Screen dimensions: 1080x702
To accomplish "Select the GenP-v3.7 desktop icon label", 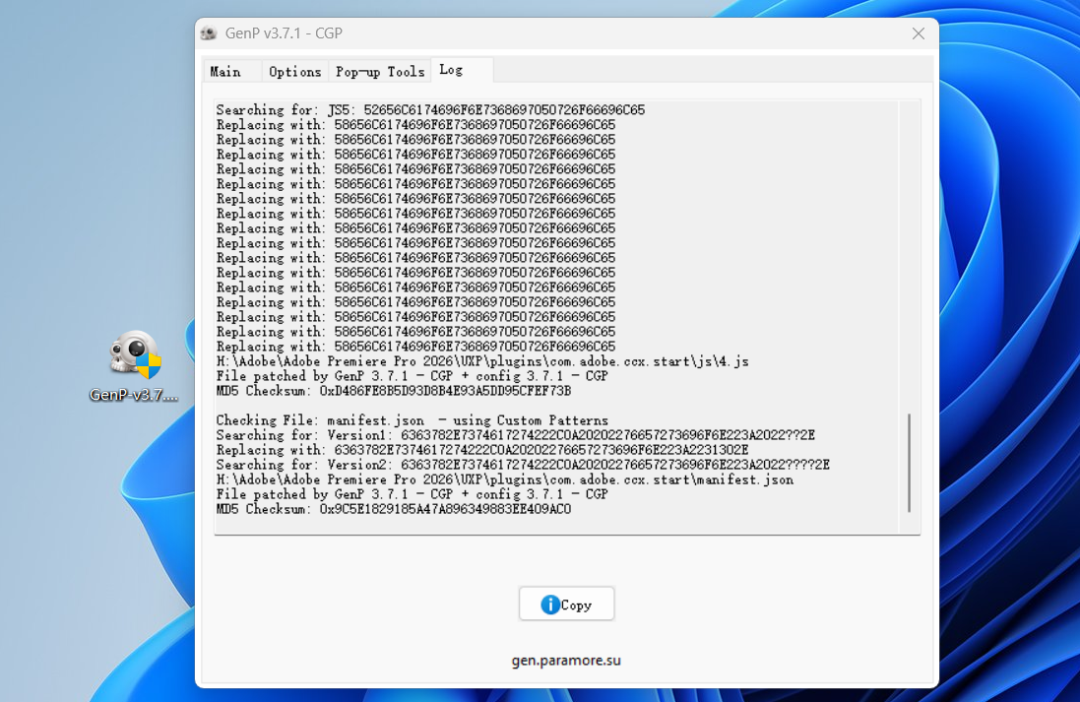I will (x=134, y=395).
